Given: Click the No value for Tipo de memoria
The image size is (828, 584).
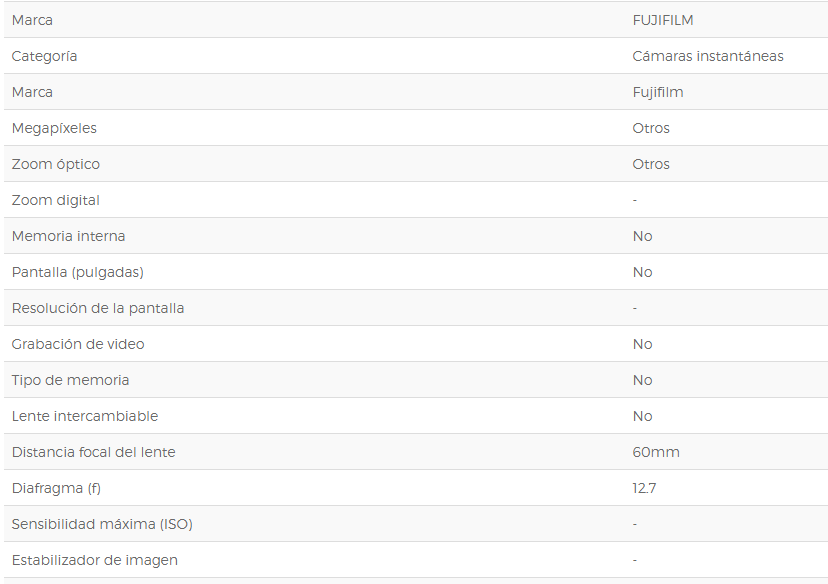Looking at the screenshot, I should click(x=642, y=380).
